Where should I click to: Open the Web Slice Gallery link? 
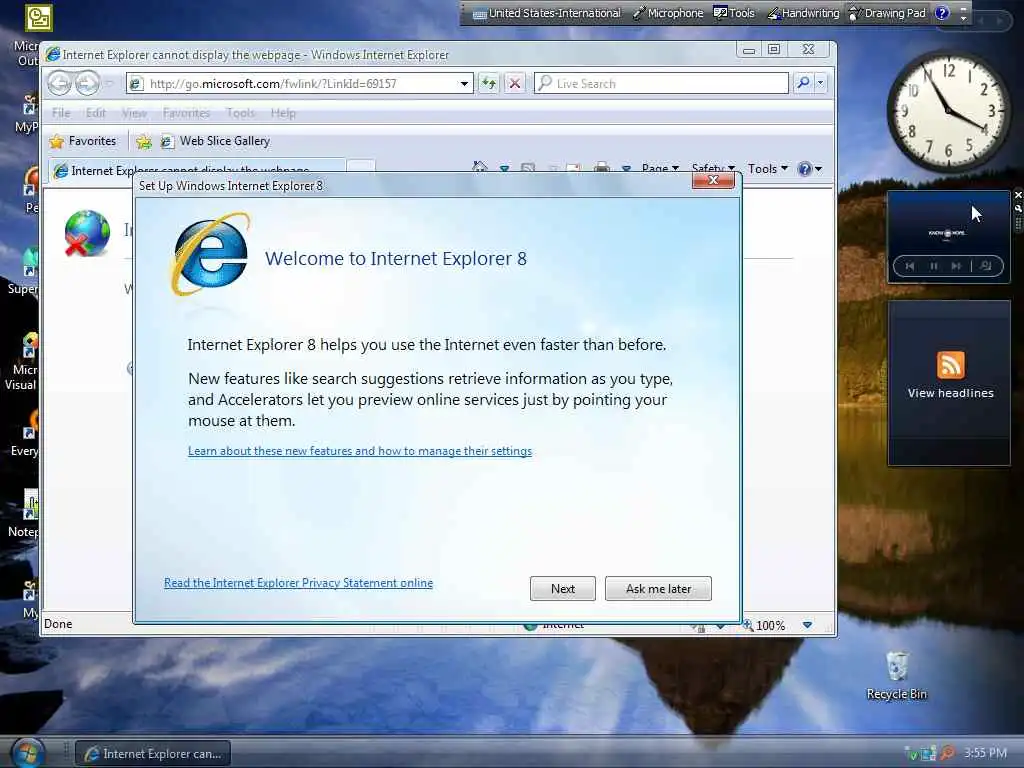[x=215, y=141]
